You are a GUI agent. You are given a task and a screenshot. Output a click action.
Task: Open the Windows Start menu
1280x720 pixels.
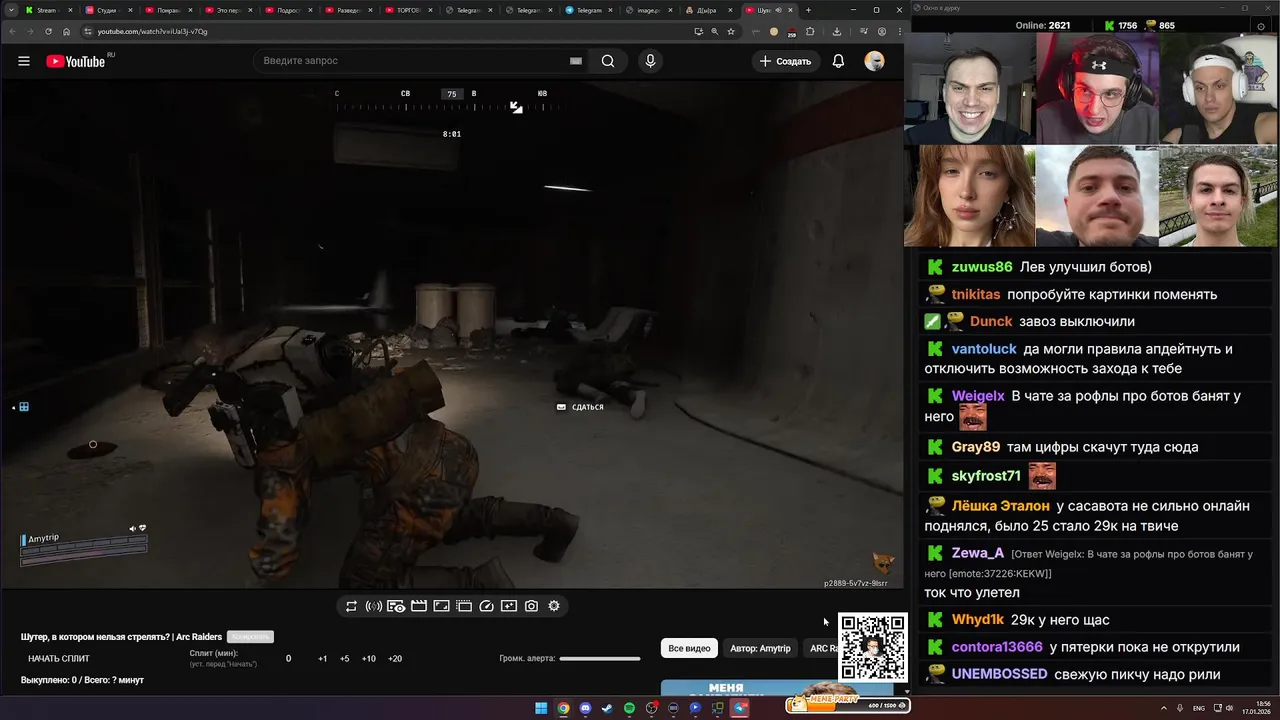[541, 708]
